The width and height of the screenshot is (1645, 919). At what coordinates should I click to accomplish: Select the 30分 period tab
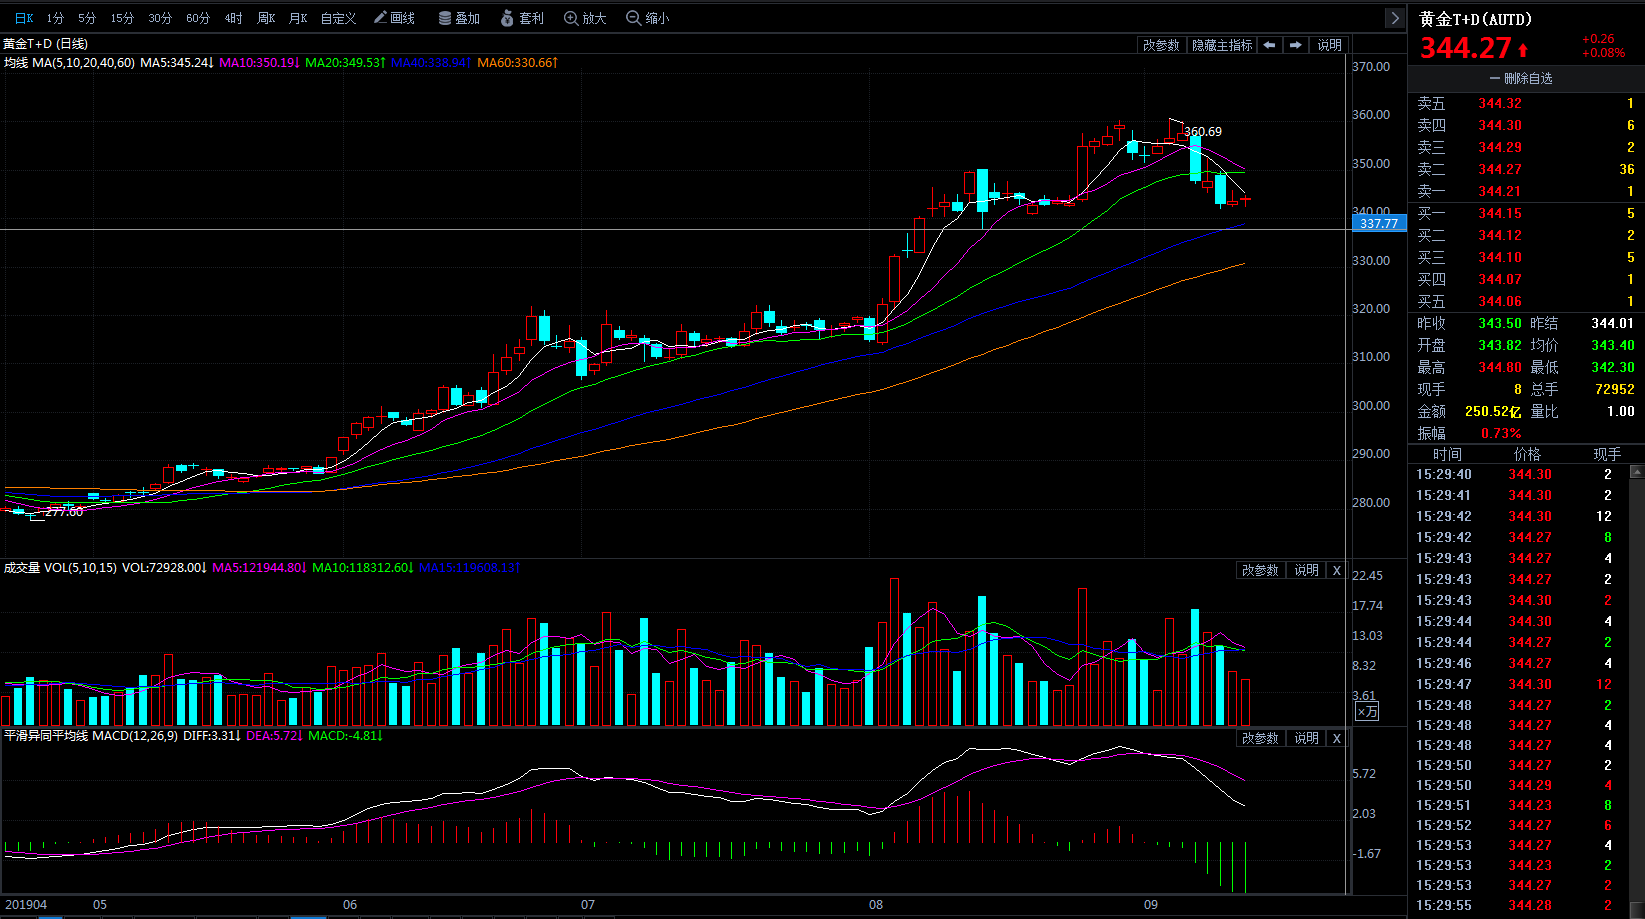point(160,18)
